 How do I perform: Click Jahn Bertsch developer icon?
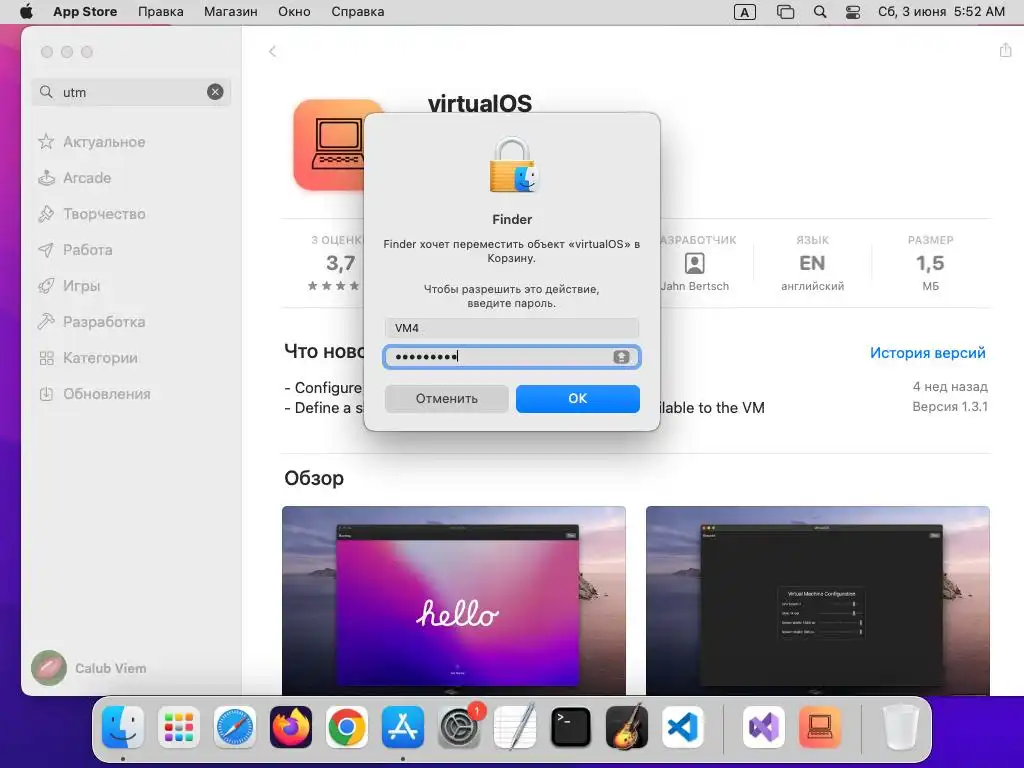pyautogui.click(x=694, y=263)
